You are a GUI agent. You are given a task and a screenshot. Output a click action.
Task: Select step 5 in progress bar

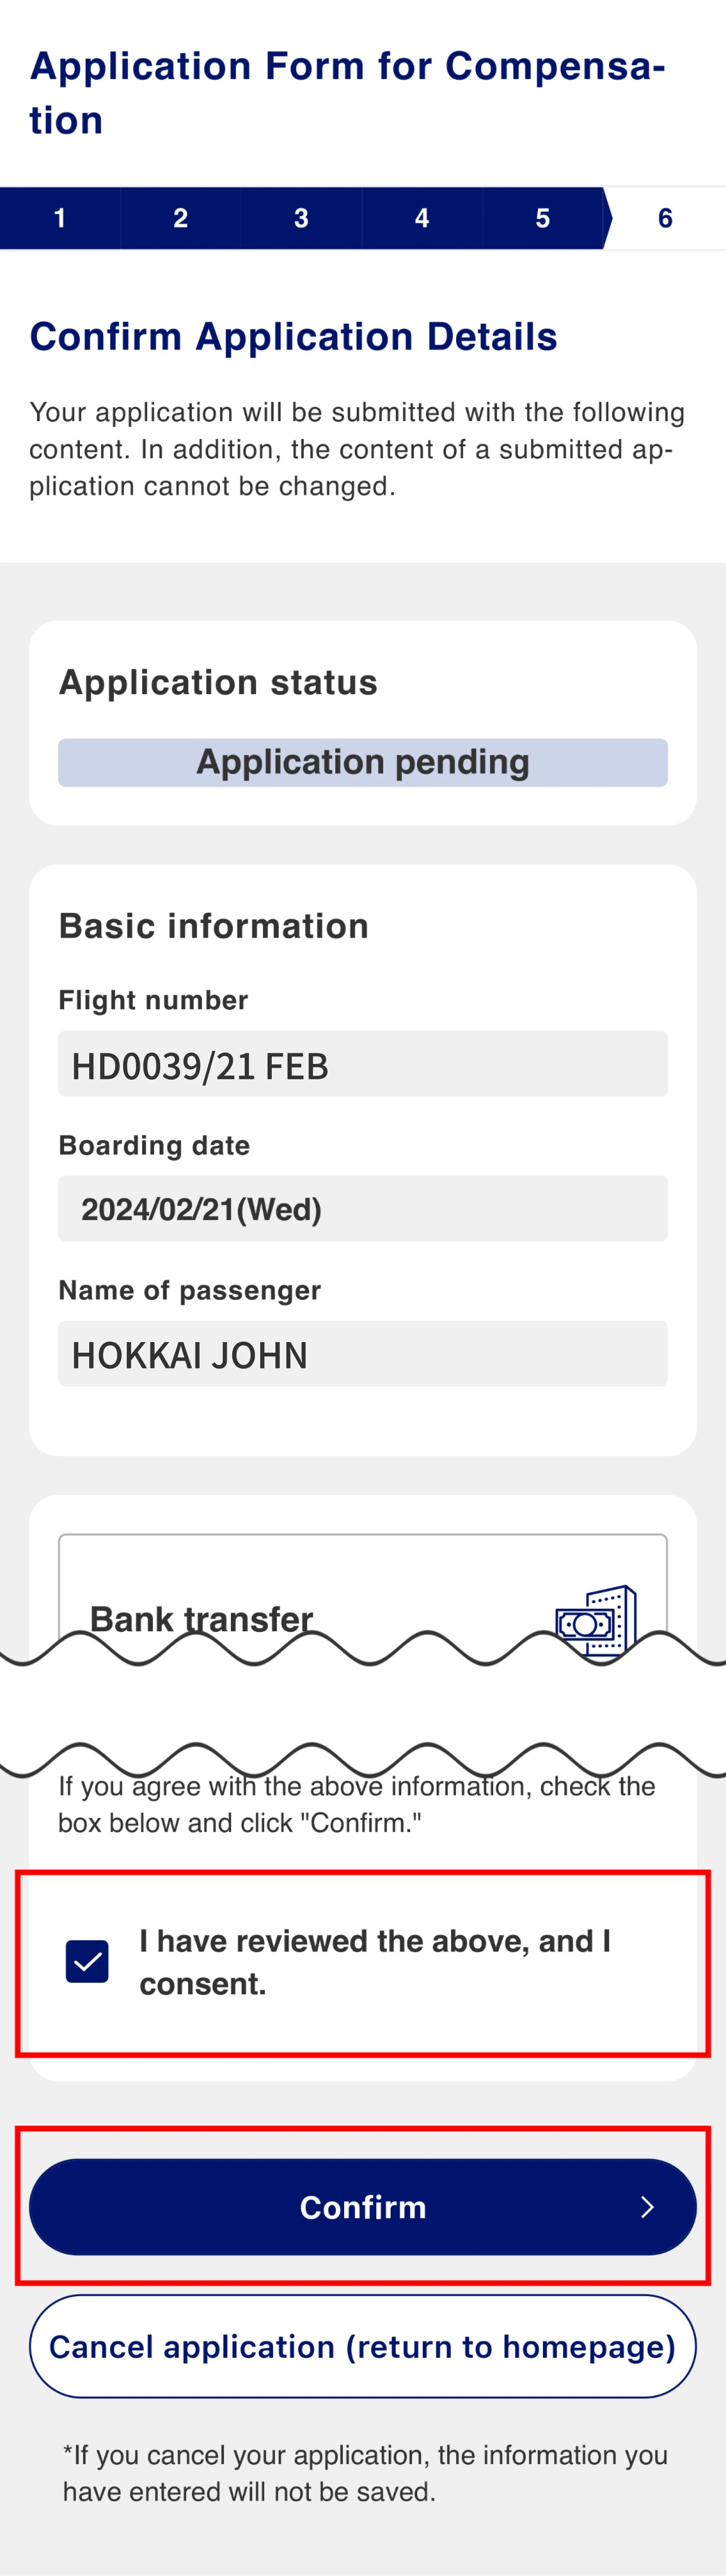(x=543, y=218)
